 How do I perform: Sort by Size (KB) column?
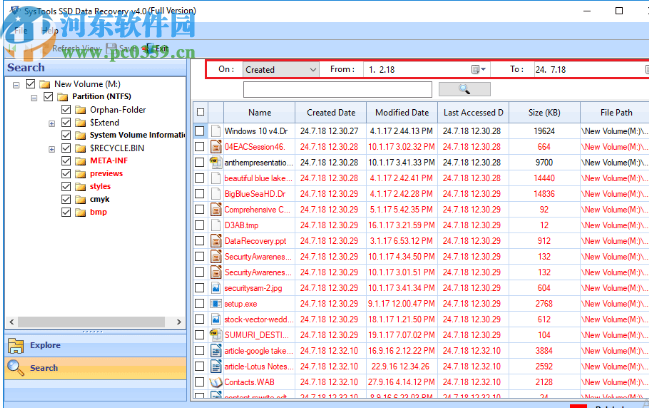(544, 113)
